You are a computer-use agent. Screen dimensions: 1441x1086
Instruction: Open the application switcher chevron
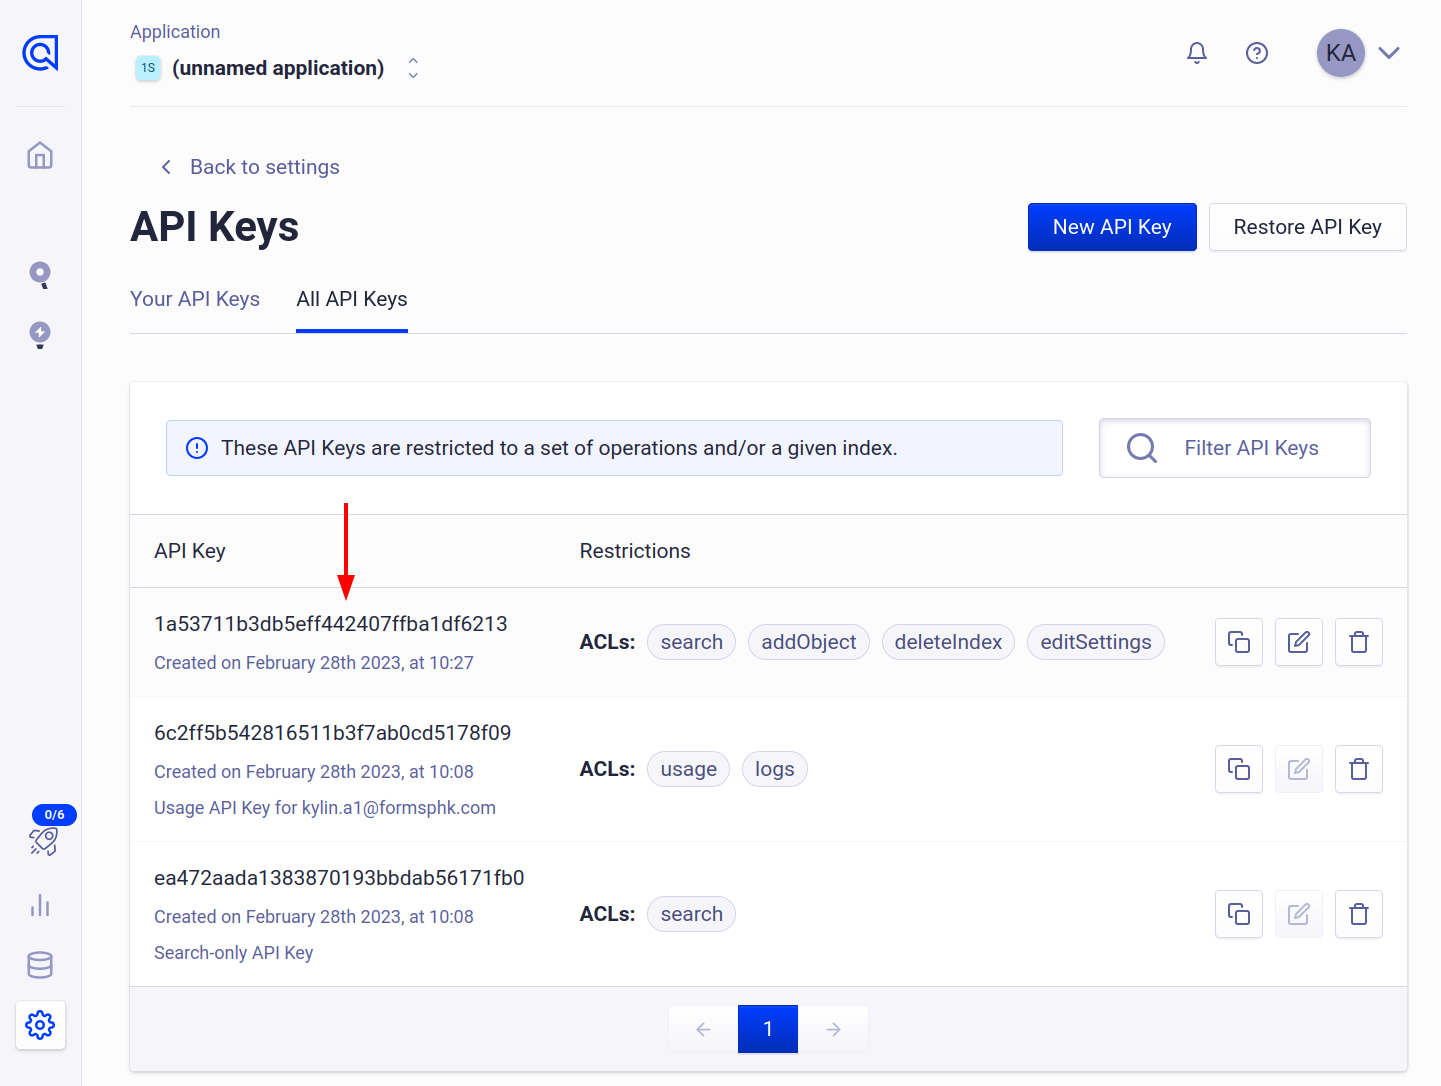point(412,67)
